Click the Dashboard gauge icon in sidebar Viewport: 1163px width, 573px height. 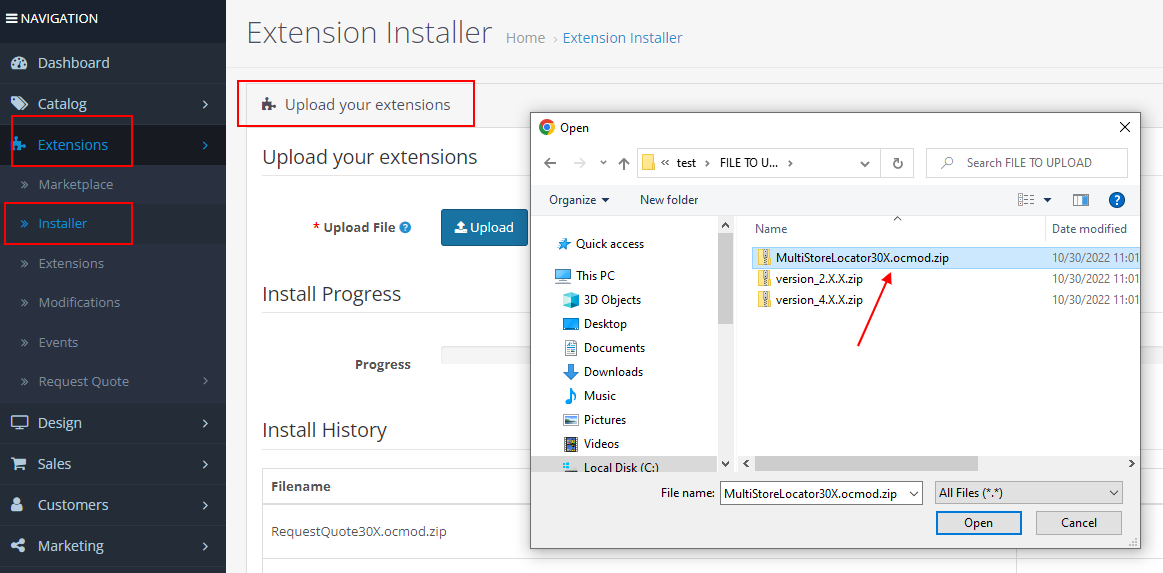coord(18,63)
